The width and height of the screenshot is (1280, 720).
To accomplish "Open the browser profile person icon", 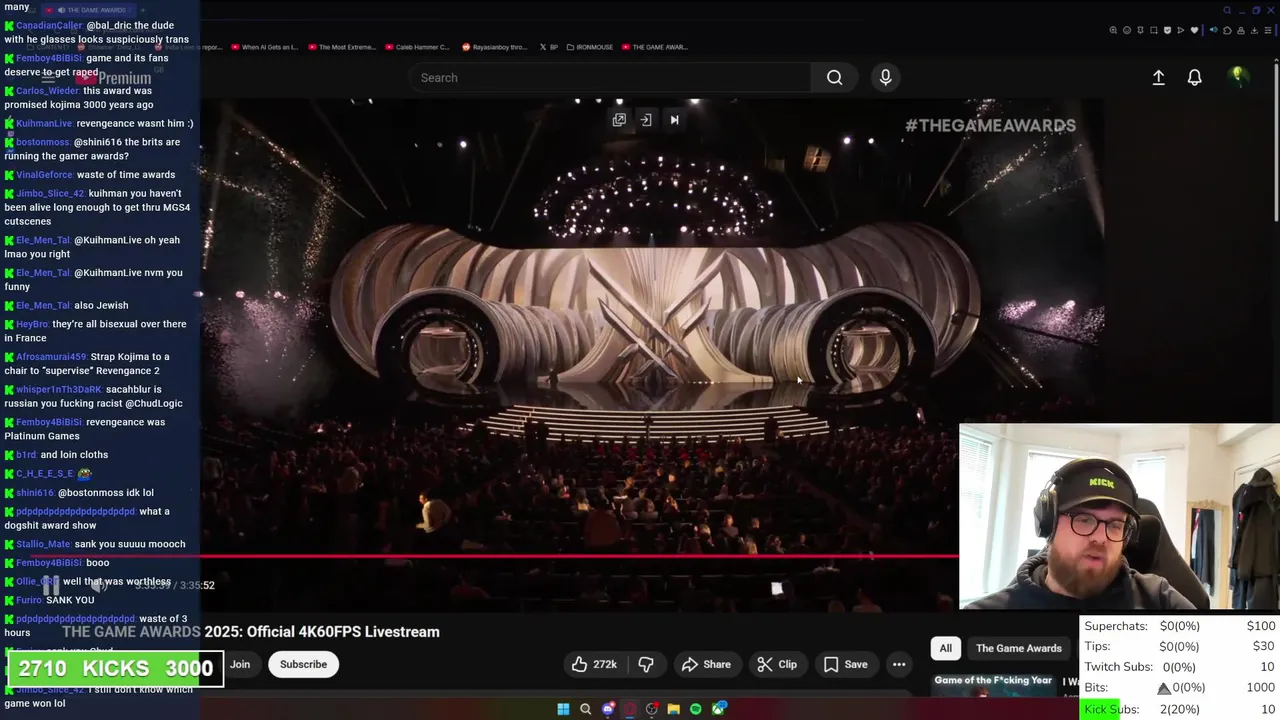I will [1241, 30].
